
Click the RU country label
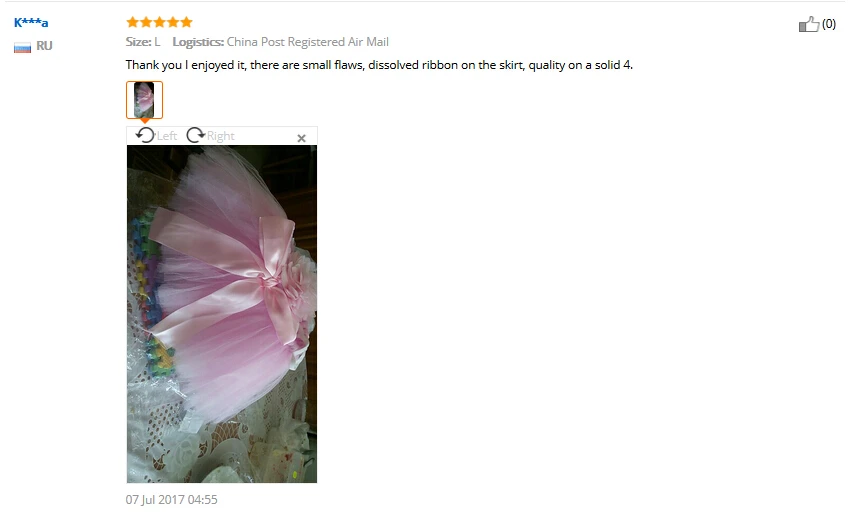click(44, 46)
